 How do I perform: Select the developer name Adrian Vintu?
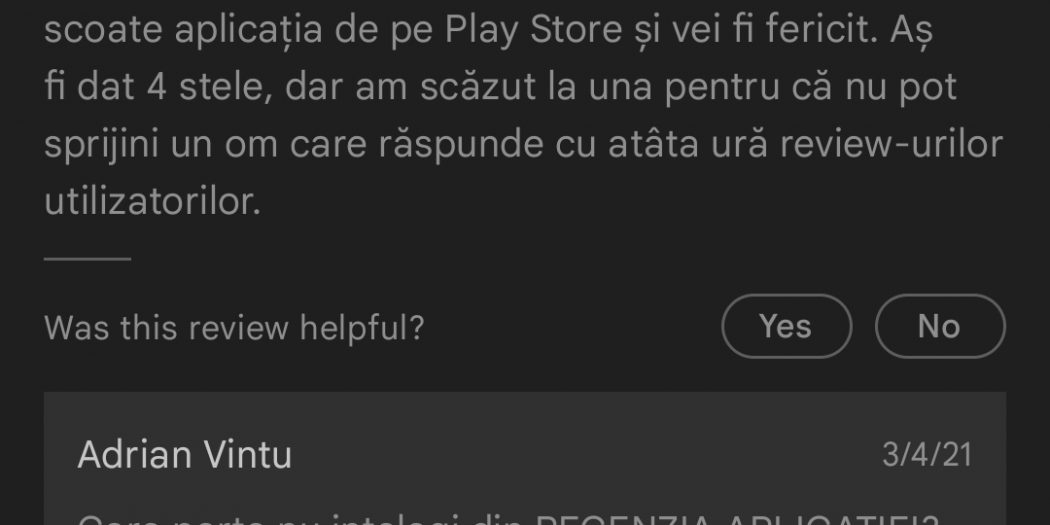tap(185, 455)
